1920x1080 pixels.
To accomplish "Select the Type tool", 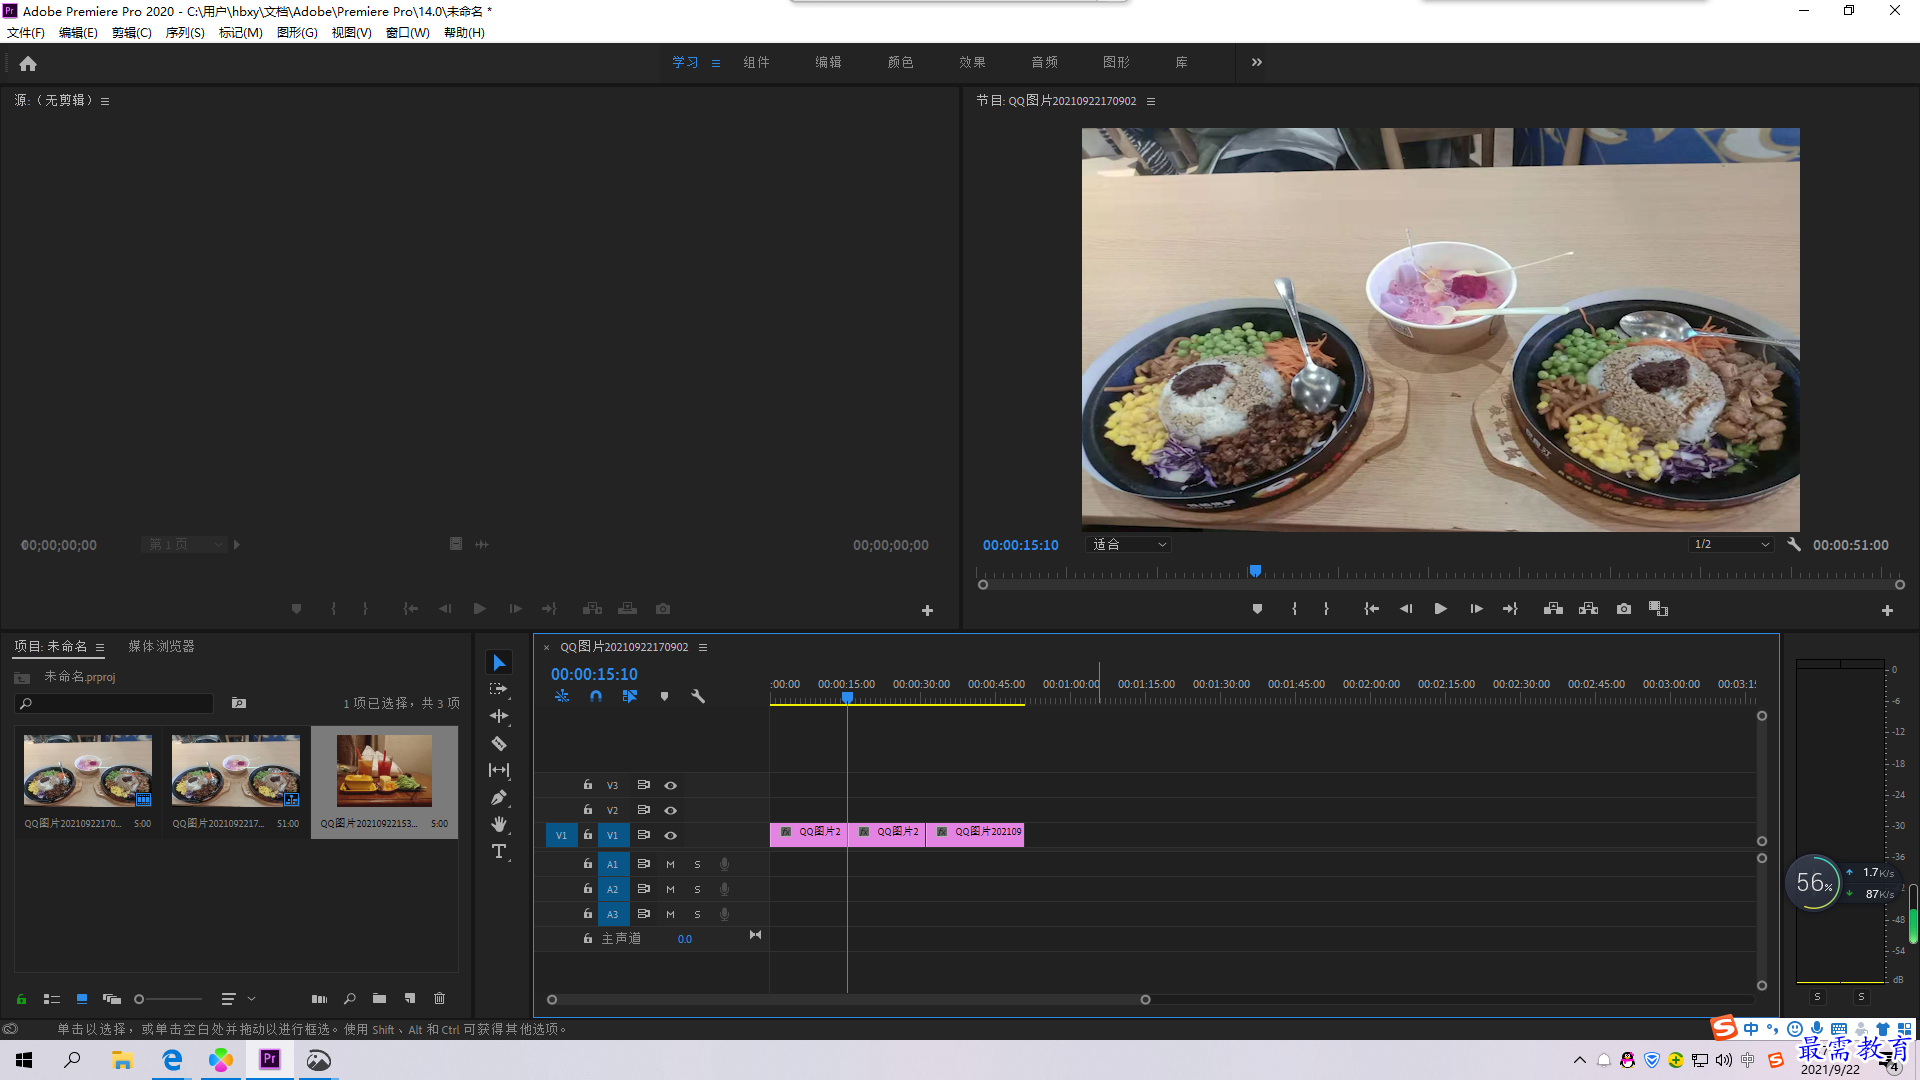I will [499, 851].
